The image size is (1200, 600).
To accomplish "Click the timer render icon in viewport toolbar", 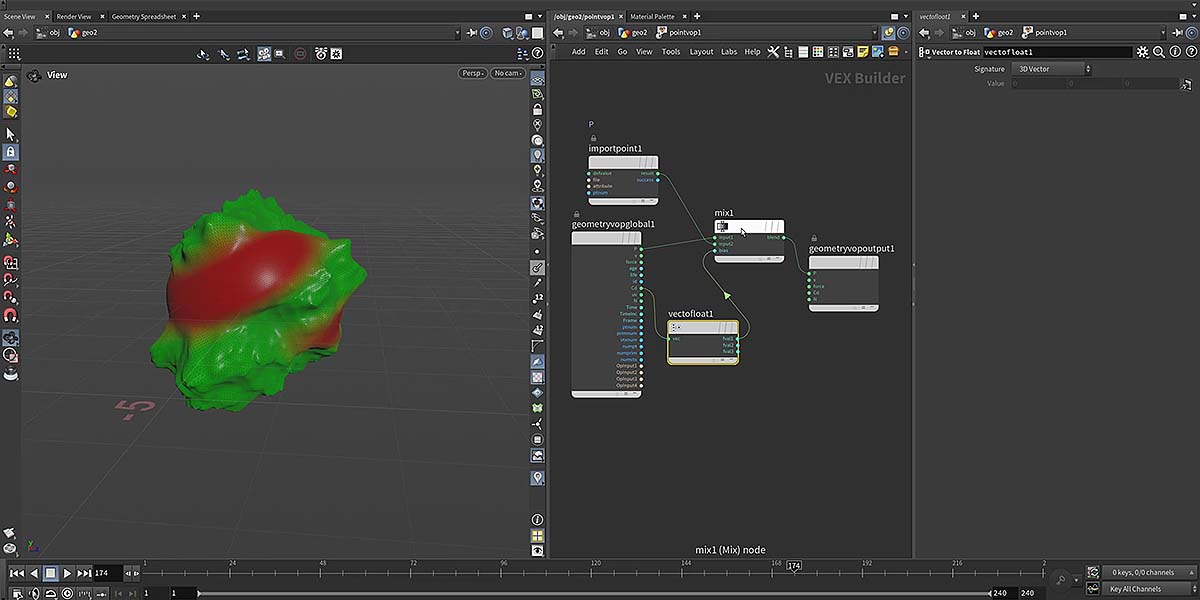I will (321, 53).
